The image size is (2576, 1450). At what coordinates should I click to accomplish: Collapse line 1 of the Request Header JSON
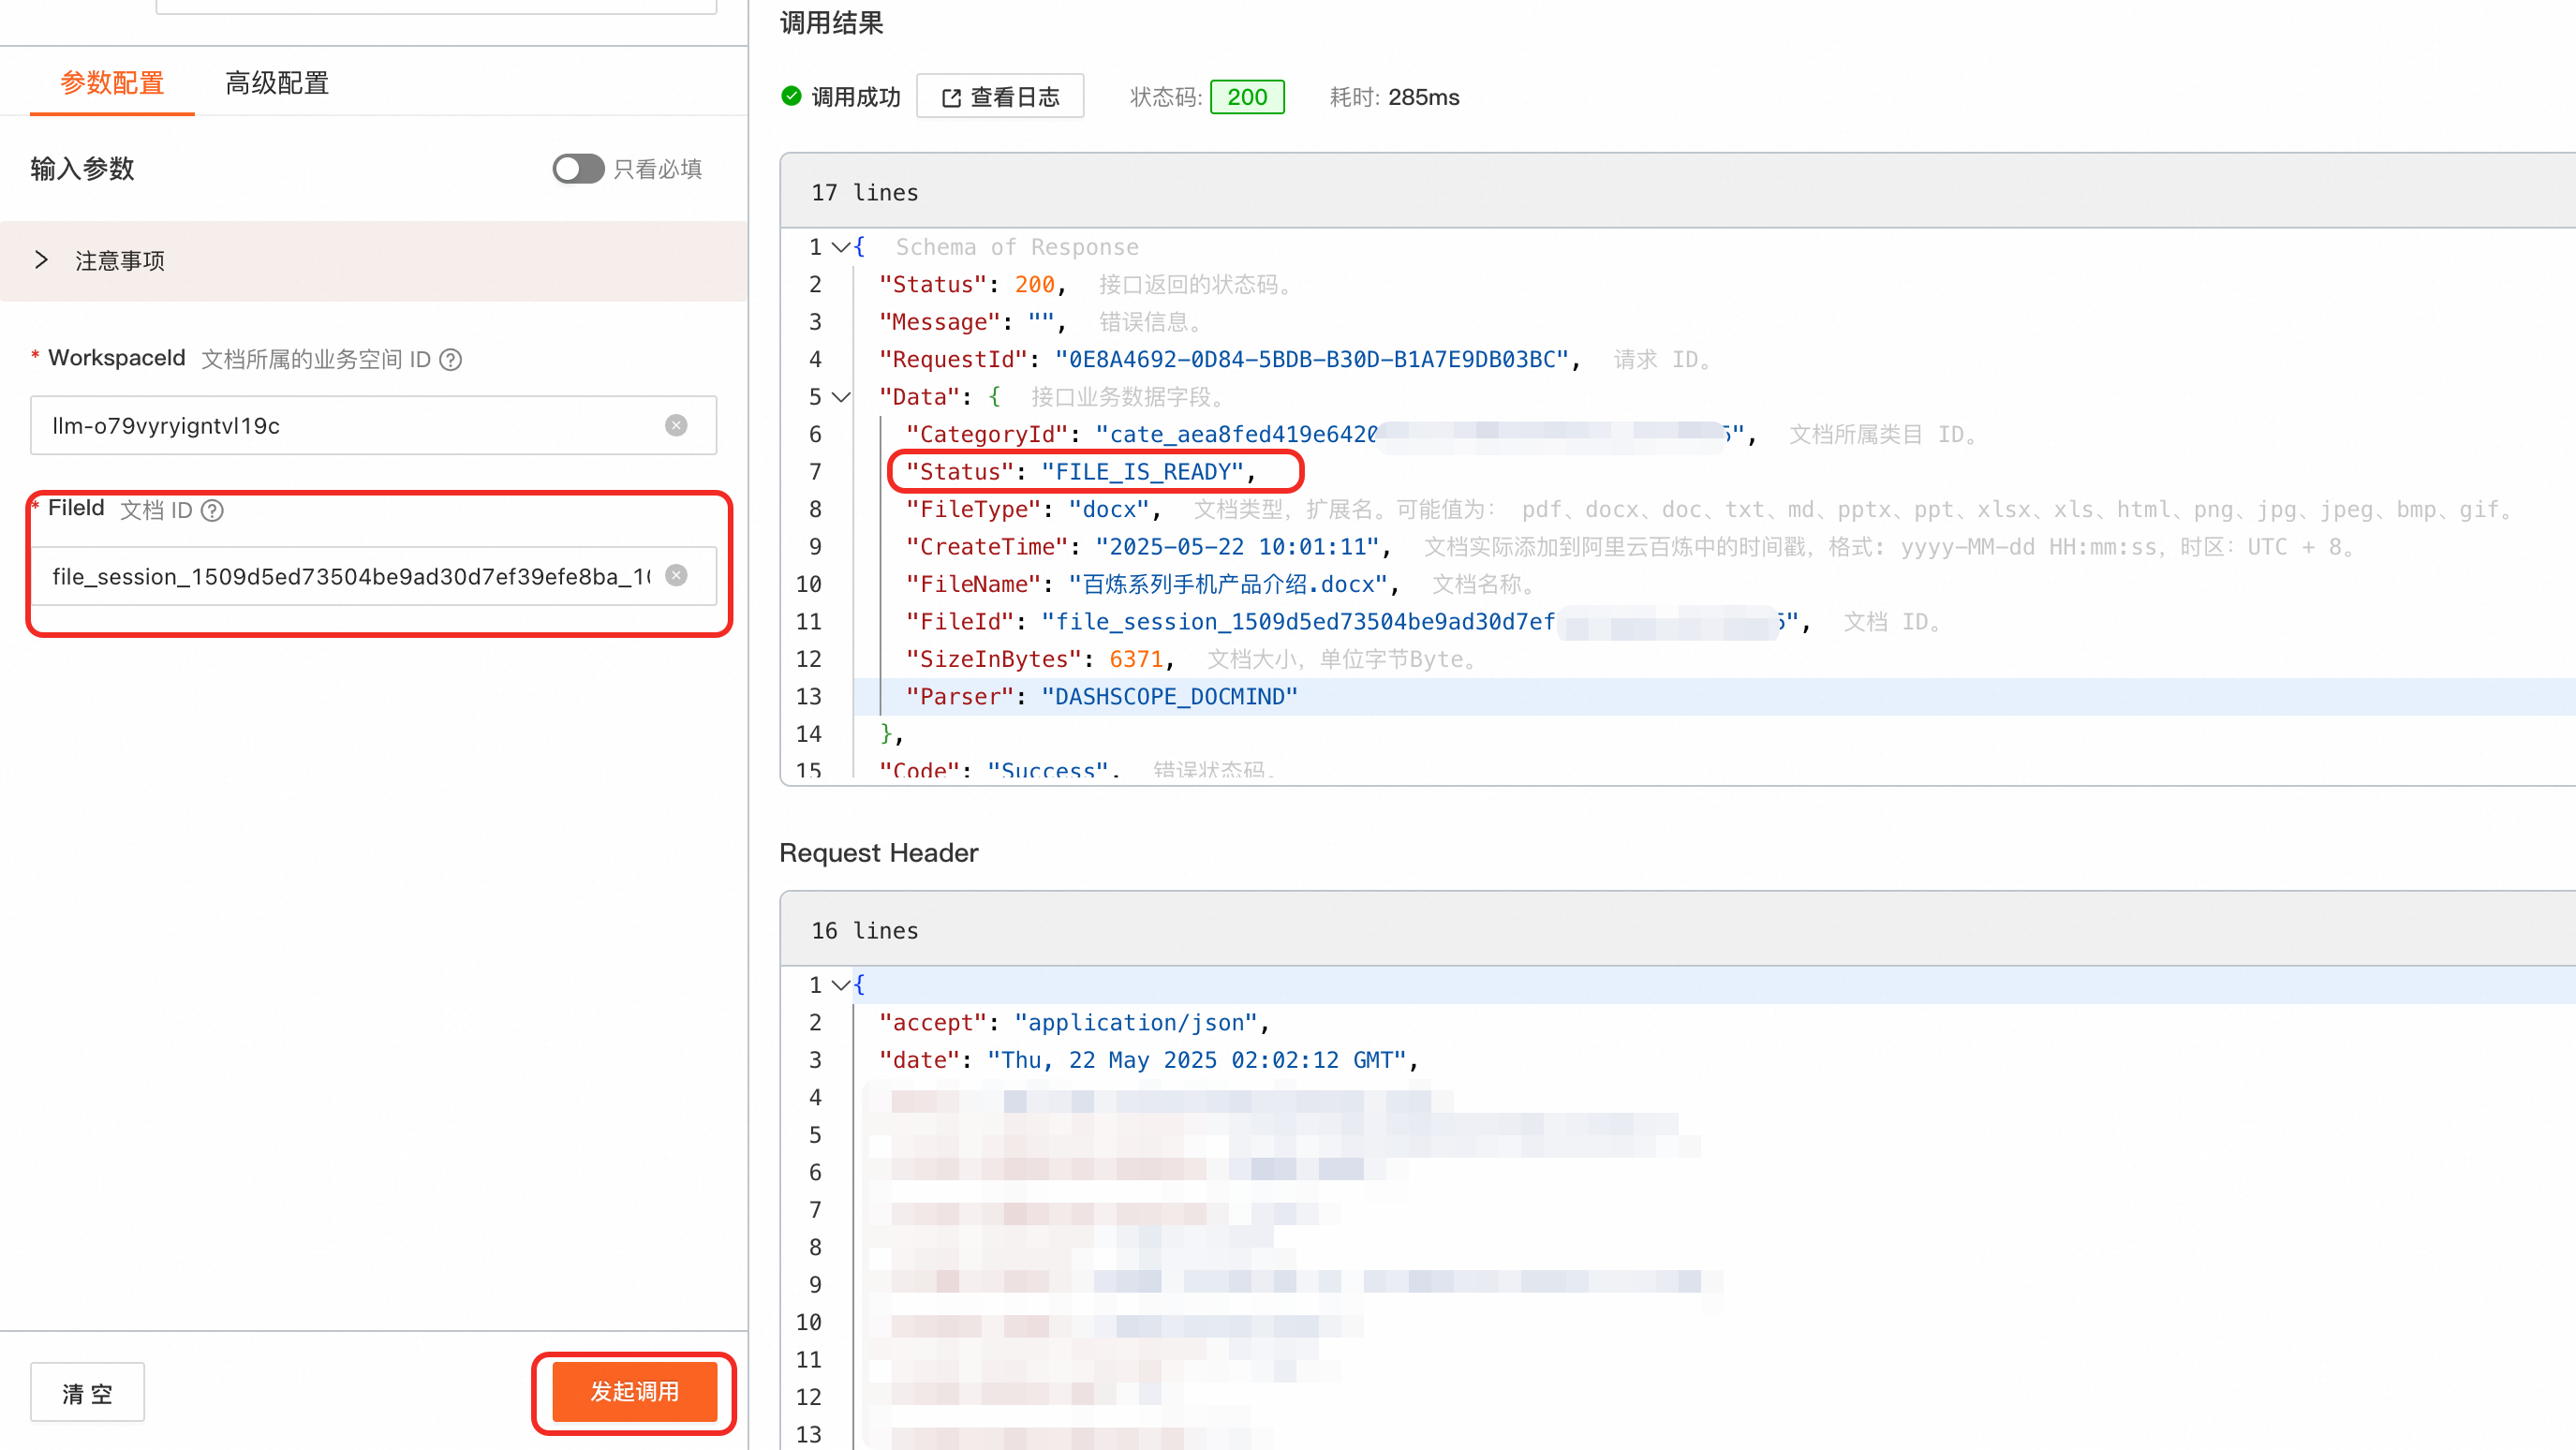point(841,986)
